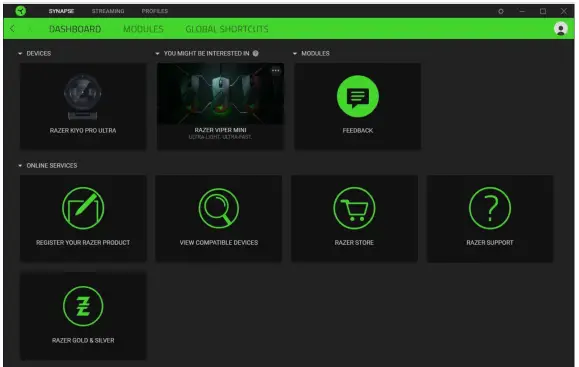Viewport: 579px width, 367px height.
Task: Click the Razer Support label
Action: coord(490,243)
